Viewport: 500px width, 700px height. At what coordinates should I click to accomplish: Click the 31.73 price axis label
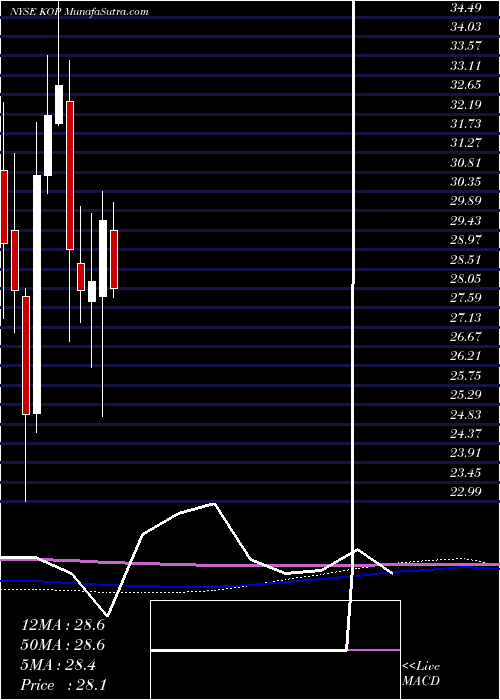click(466, 124)
